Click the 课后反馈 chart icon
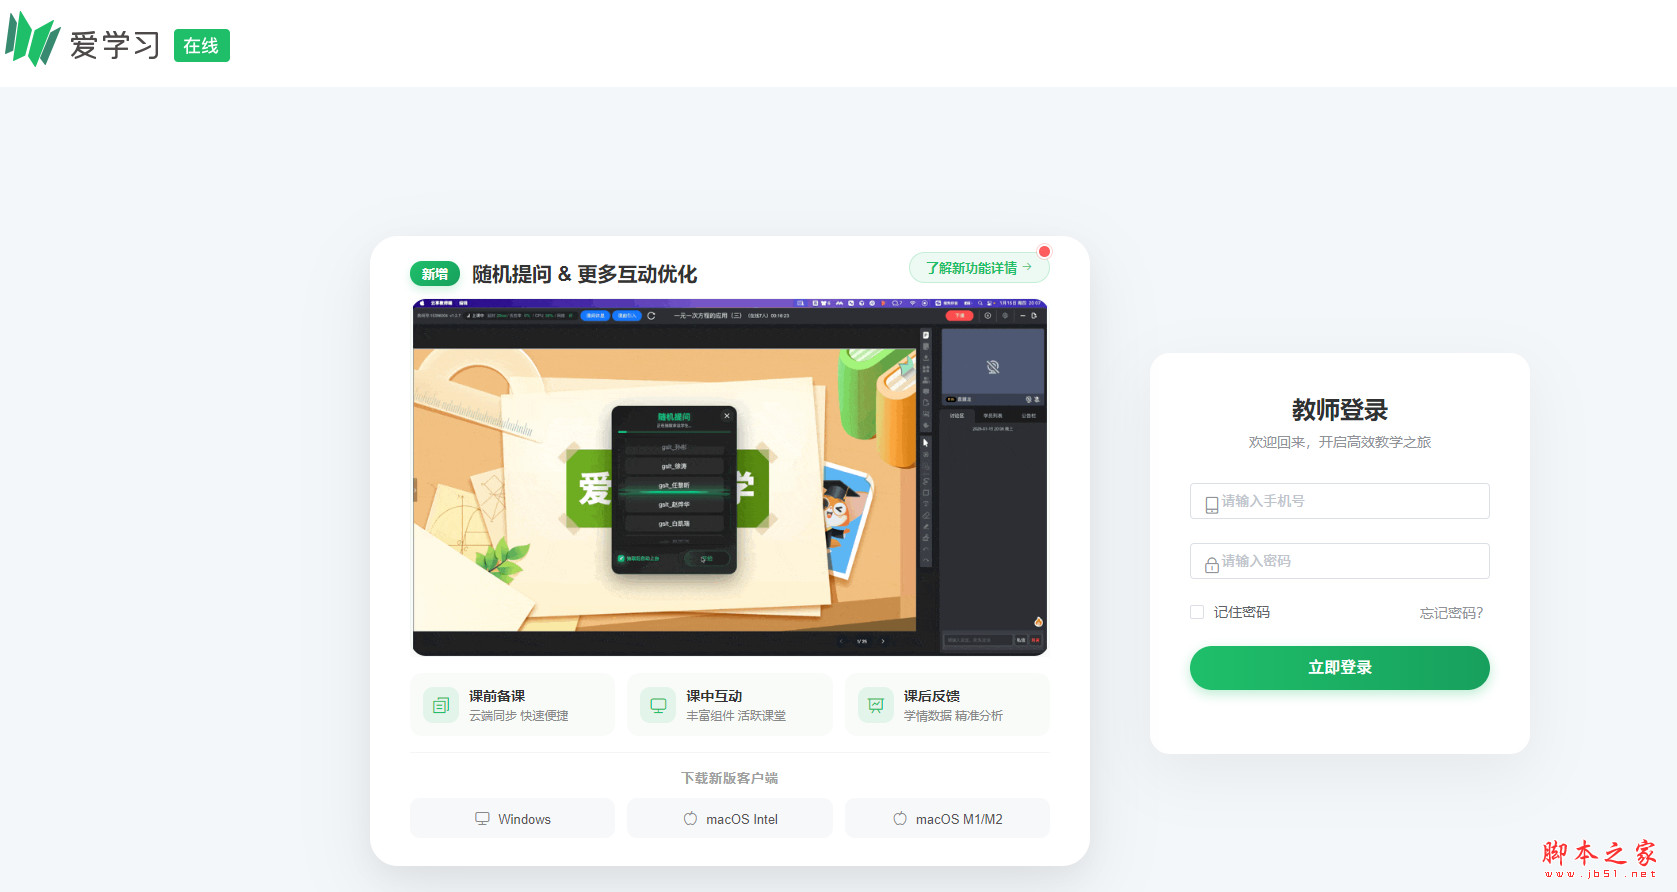 pyautogui.click(x=876, y=705)
